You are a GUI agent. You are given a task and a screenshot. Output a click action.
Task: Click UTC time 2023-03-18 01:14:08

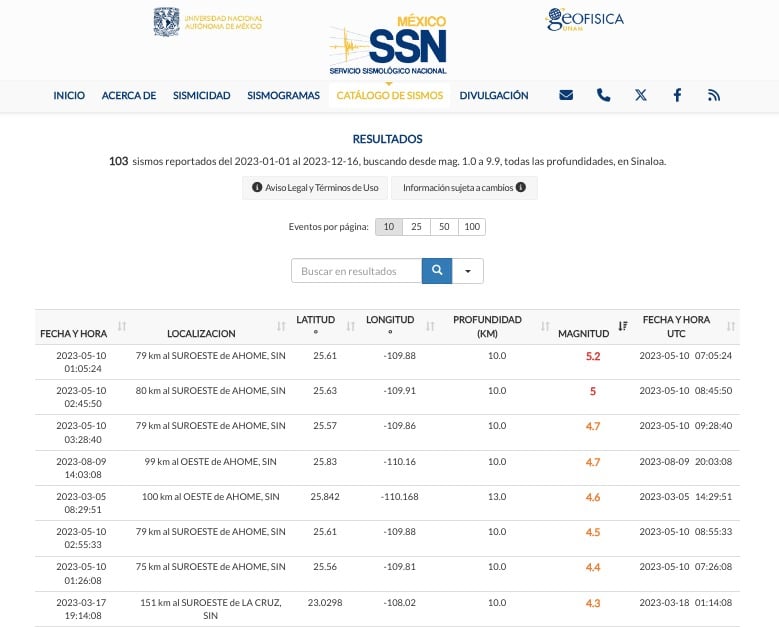(686, 602)
